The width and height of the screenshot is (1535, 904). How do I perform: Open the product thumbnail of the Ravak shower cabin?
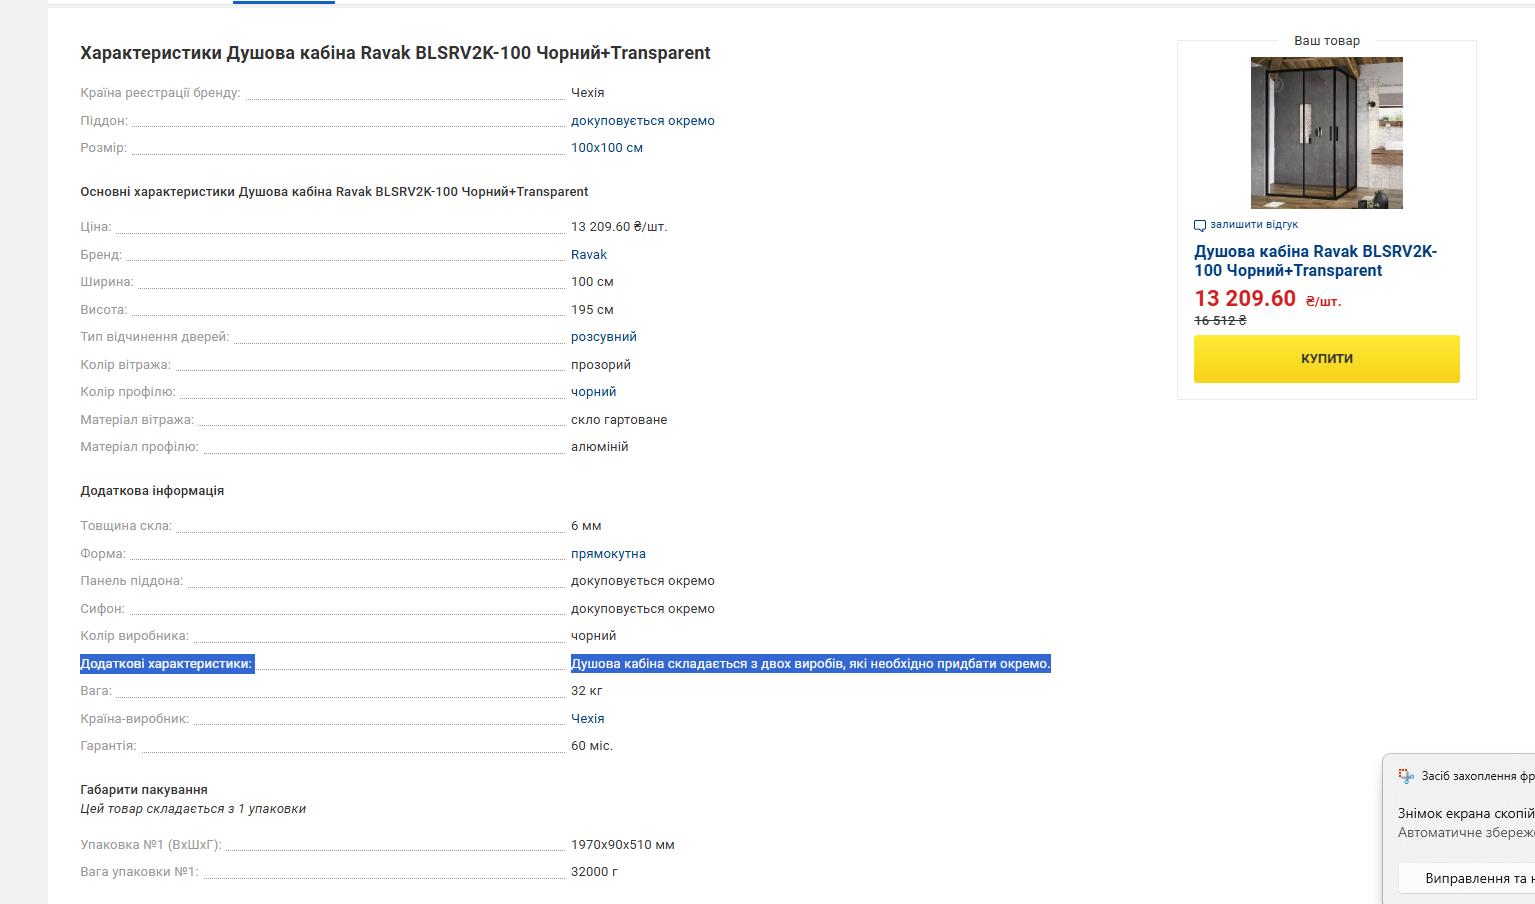(1326, 133)
